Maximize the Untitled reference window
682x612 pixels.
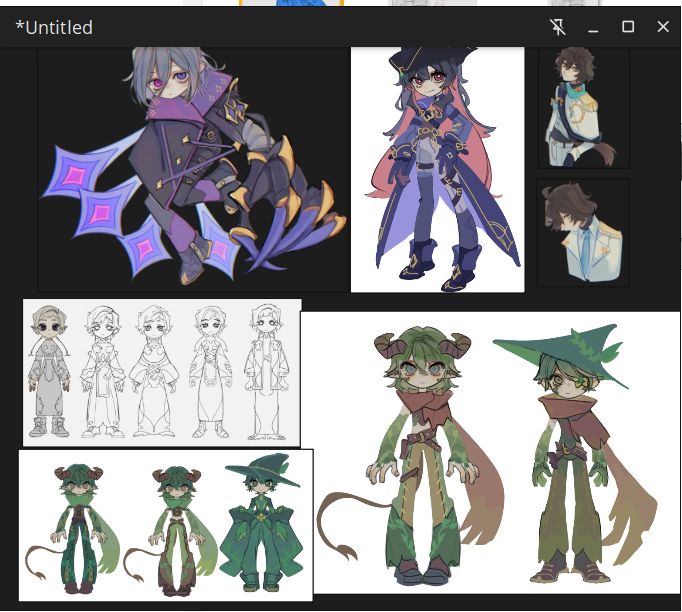(x=628, y=27)
